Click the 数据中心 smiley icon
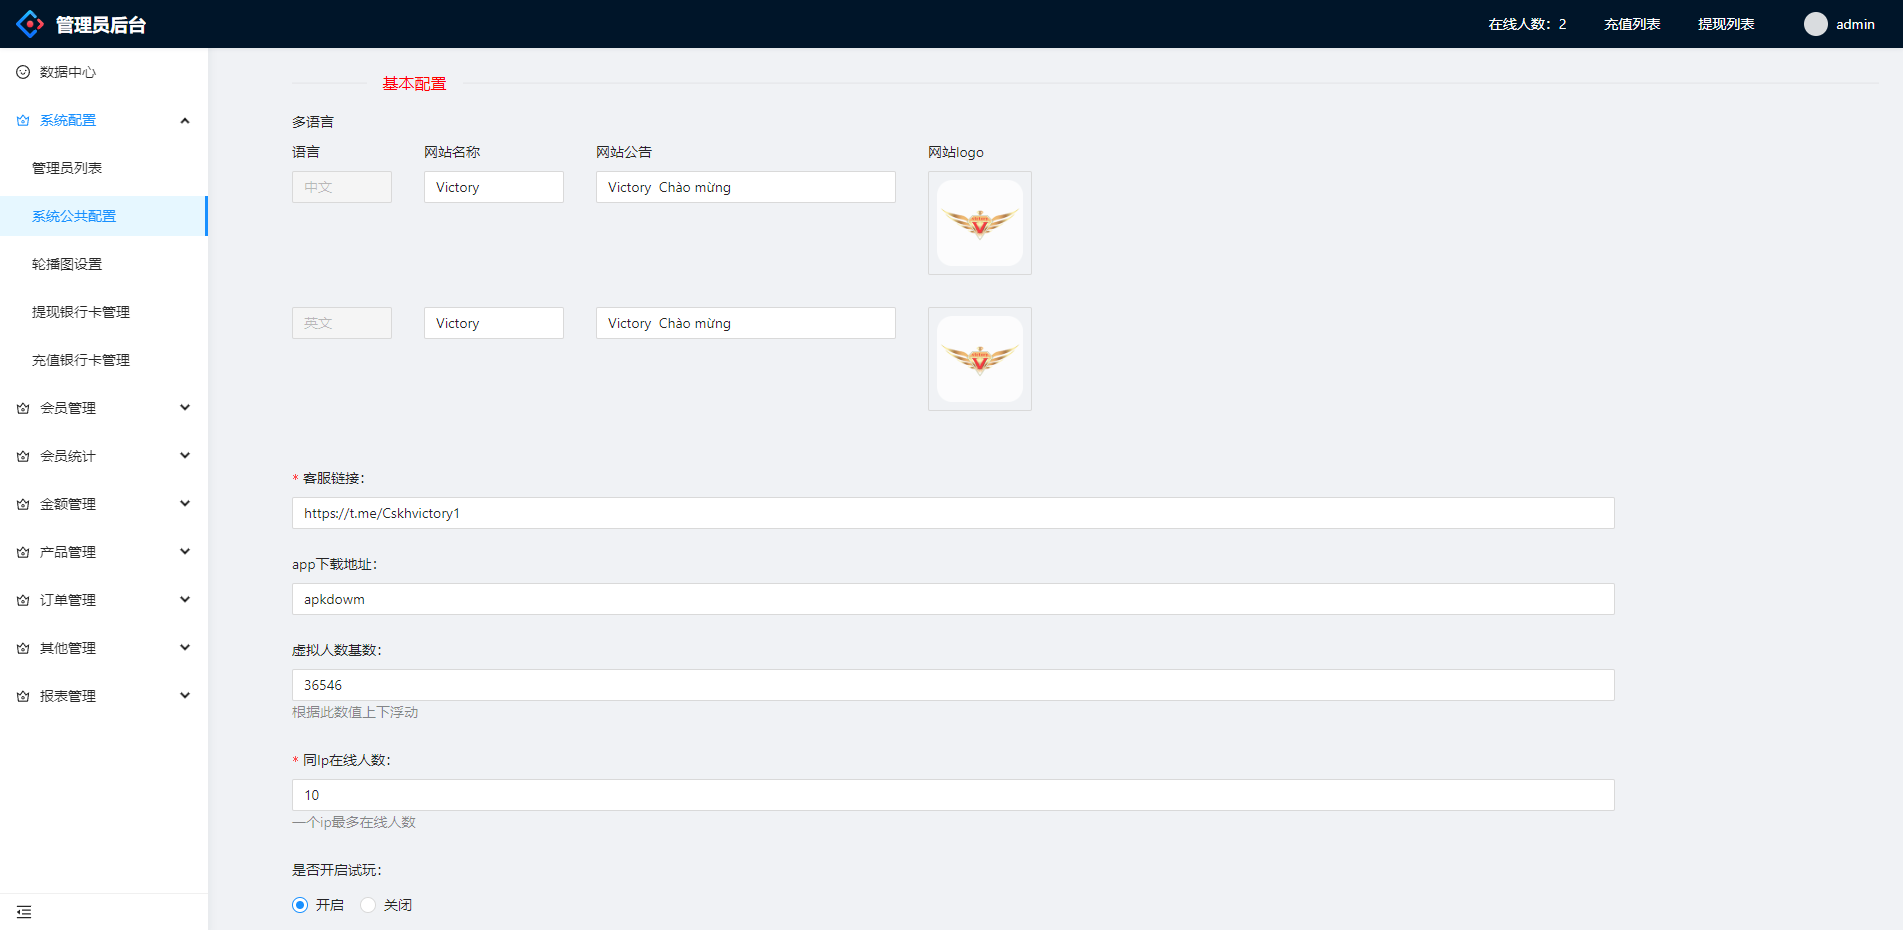Screen dimensions: 1903x930 point(23,72)
